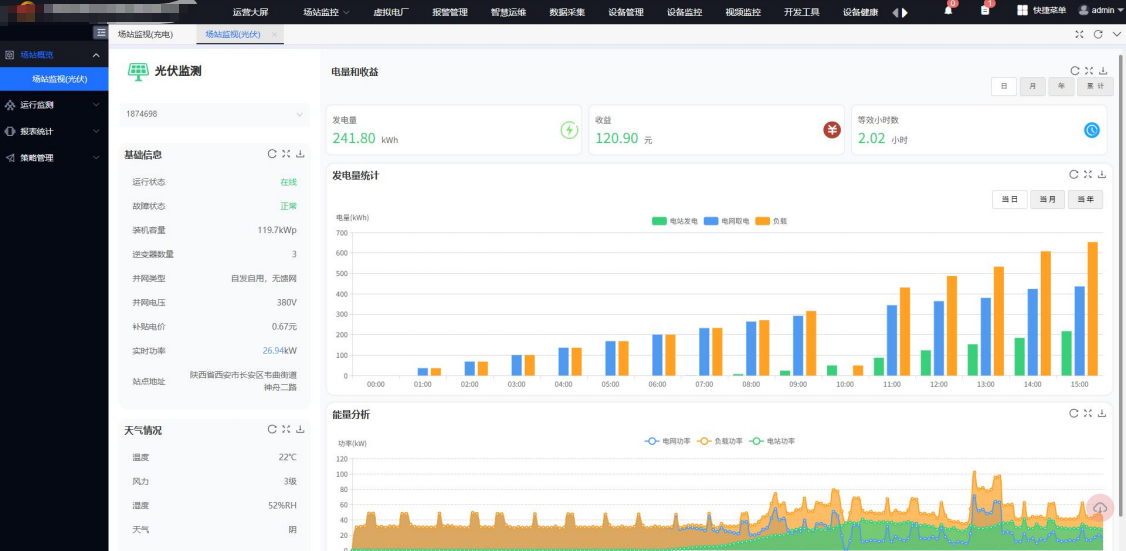This screenshot has width=1126, height=551.
Task: Click the 收益 yen icon
Action: [832, 130]
